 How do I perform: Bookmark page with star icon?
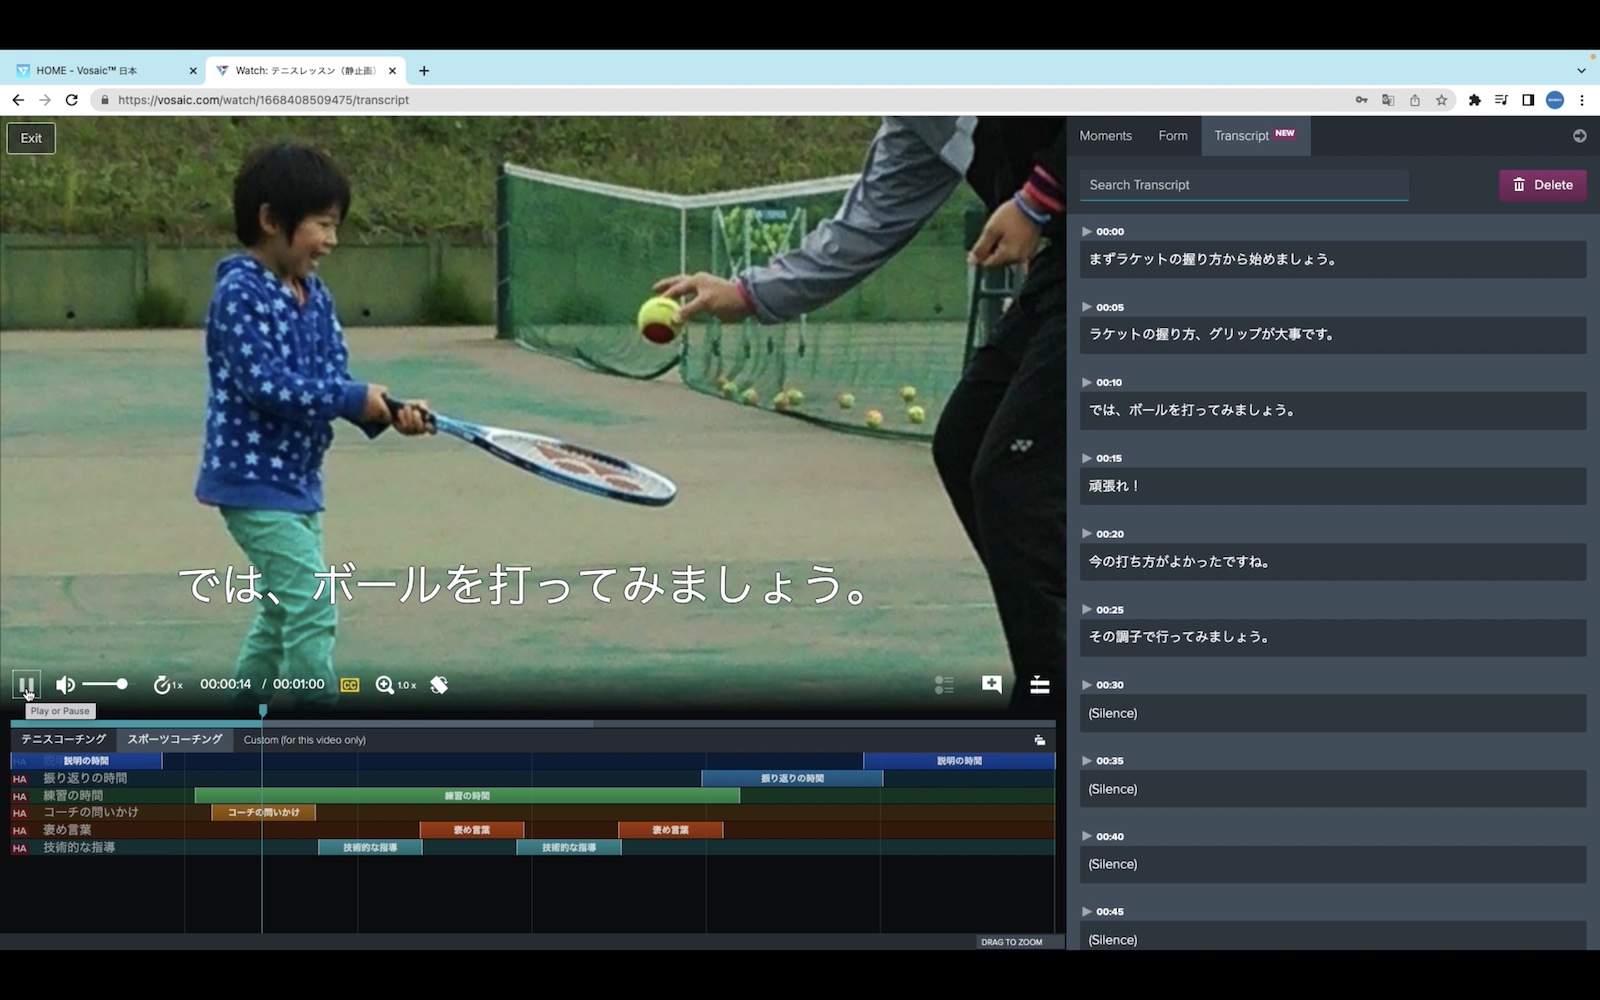[1441, 100]
